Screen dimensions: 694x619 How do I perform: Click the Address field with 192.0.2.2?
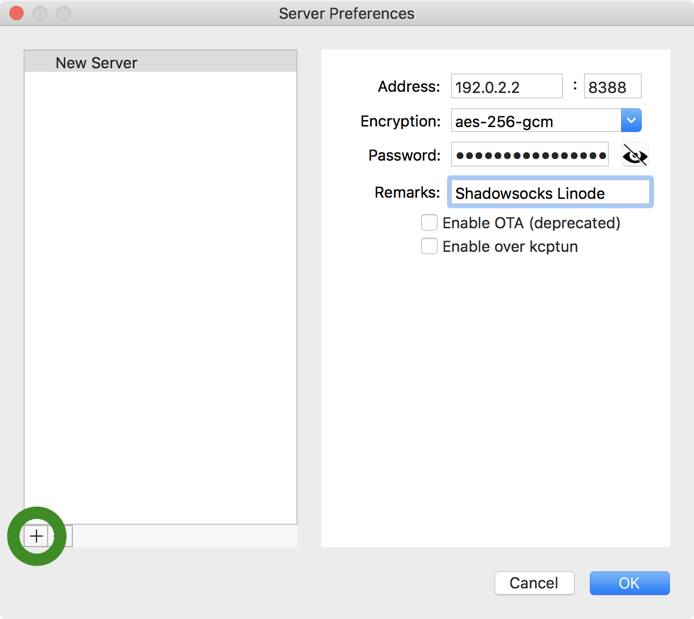pos(506,87)
